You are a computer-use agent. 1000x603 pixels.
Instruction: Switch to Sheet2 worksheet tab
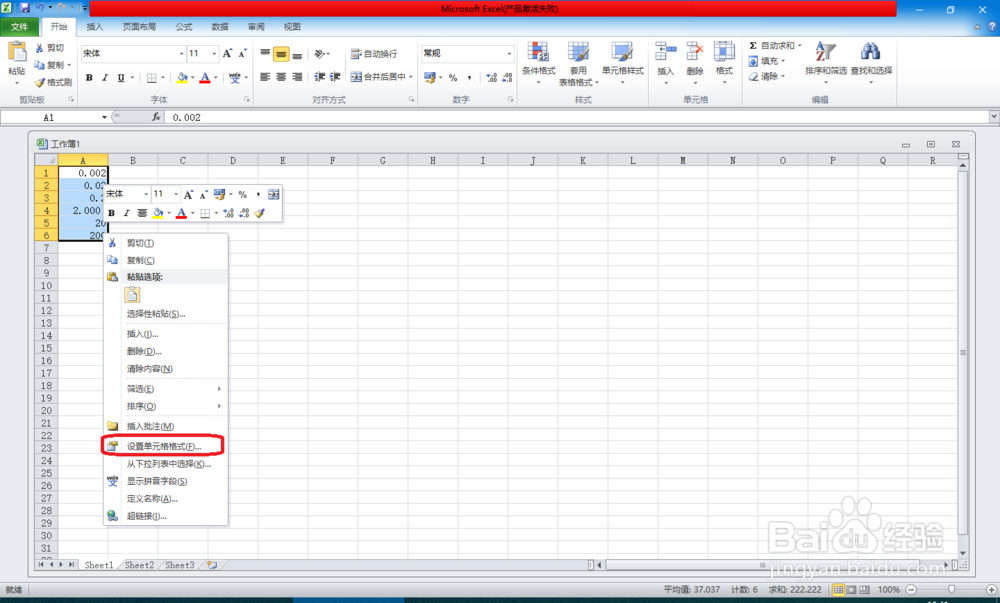[139, 565]
